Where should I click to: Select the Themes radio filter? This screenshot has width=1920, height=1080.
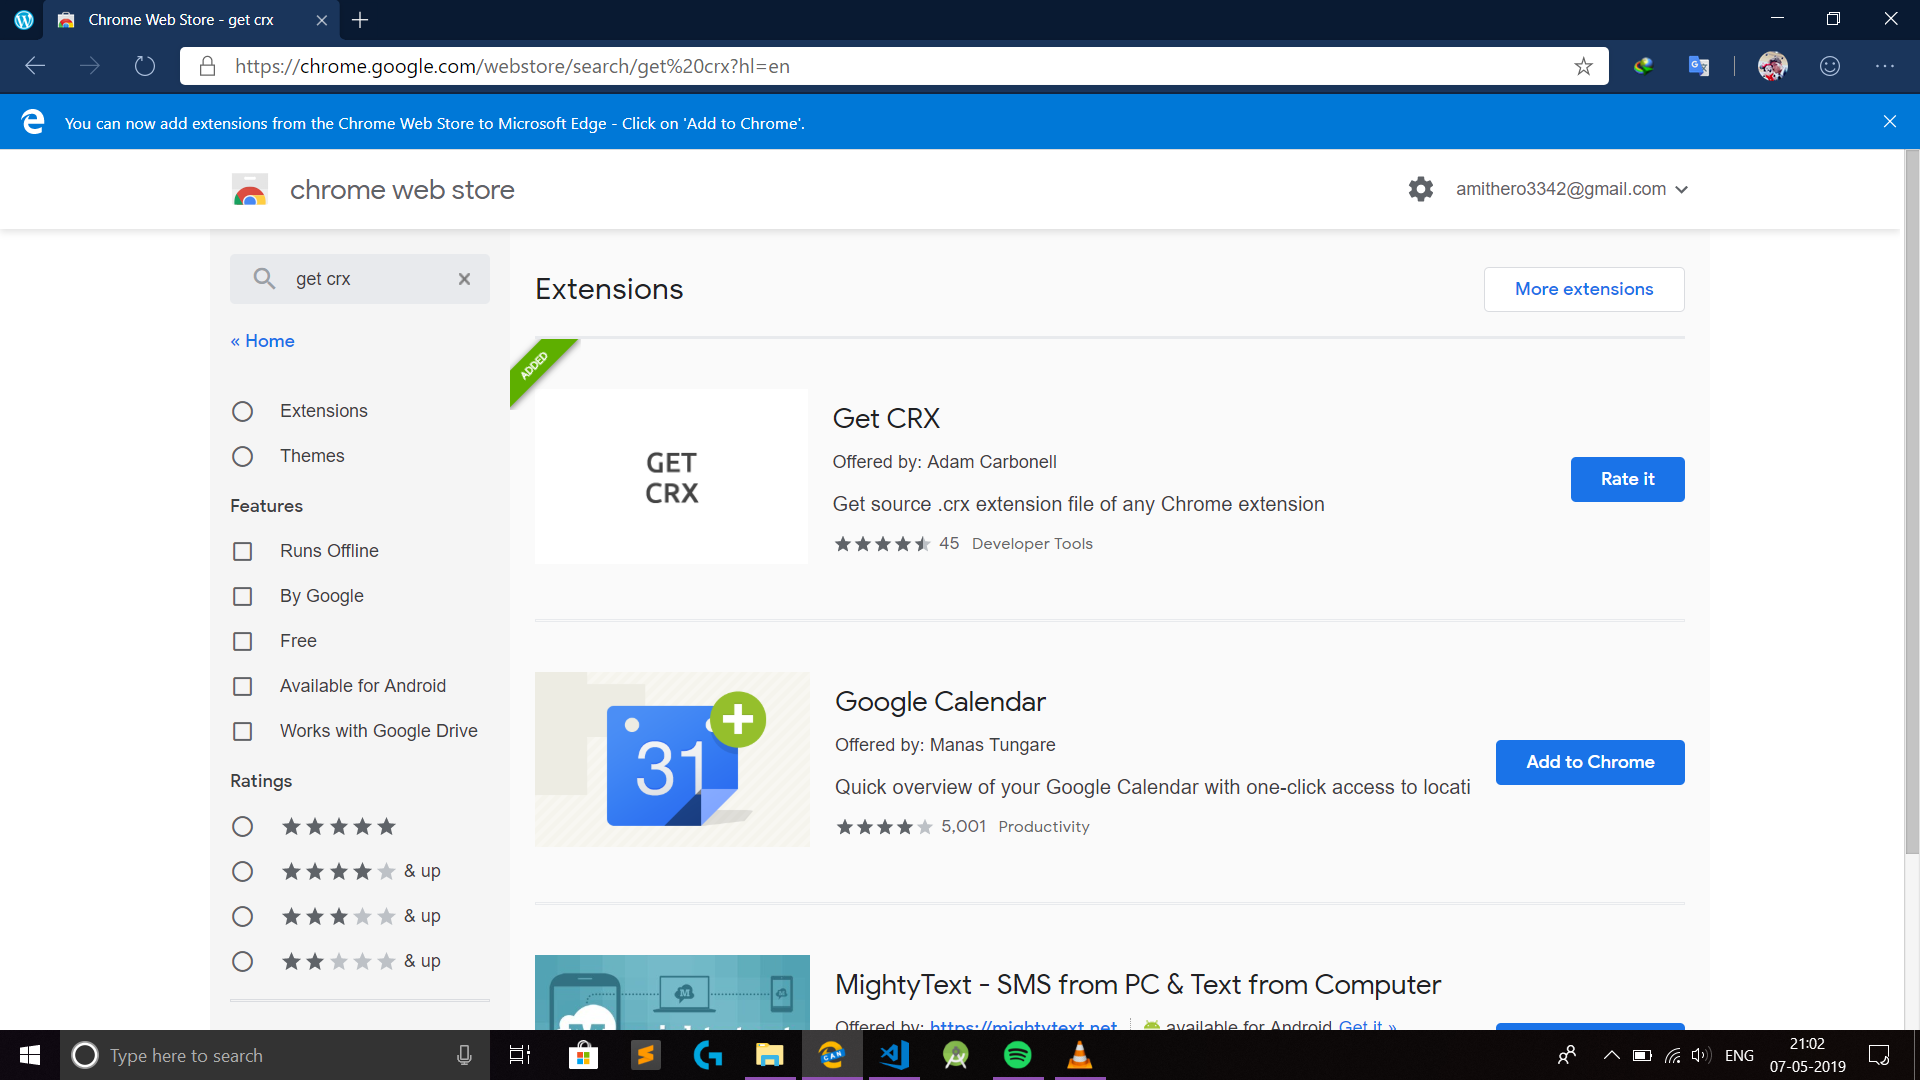tap(242, 456)
